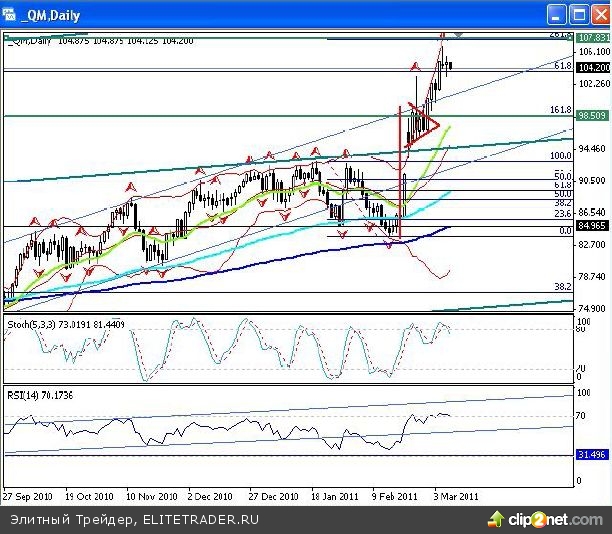Select the red vertical line on chart
The width and height of the screenshot is (612, 534).
point(401,170)
